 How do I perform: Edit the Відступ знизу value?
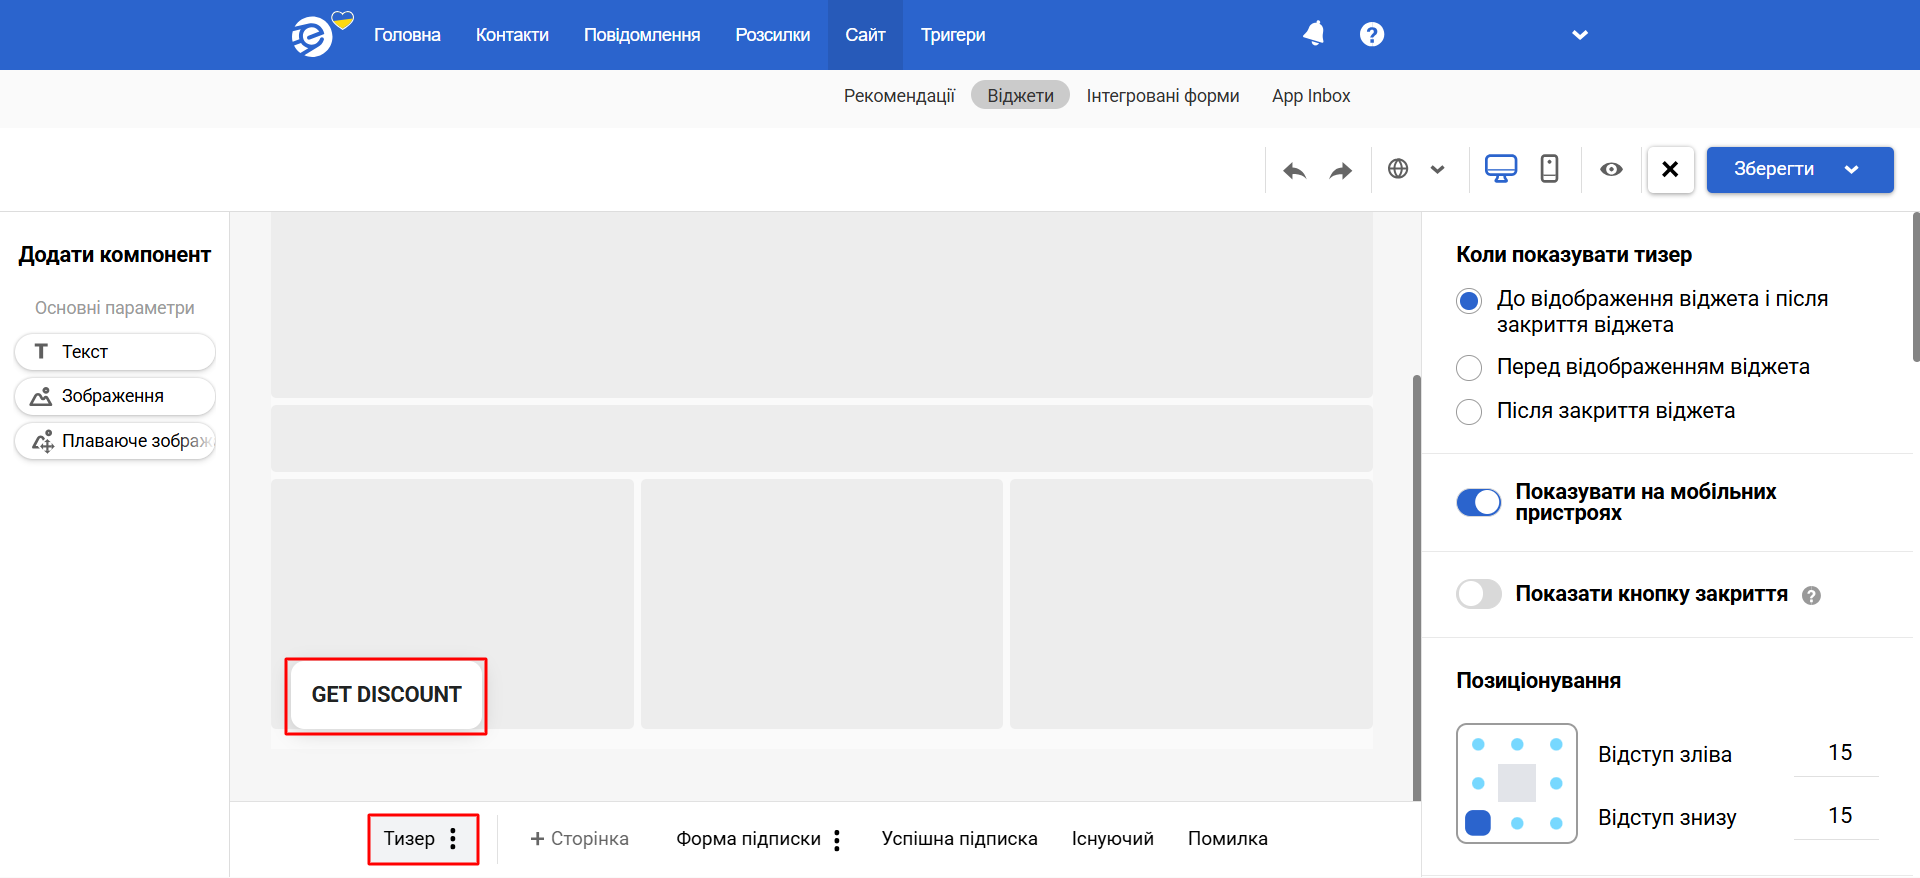coord(1837,817)
